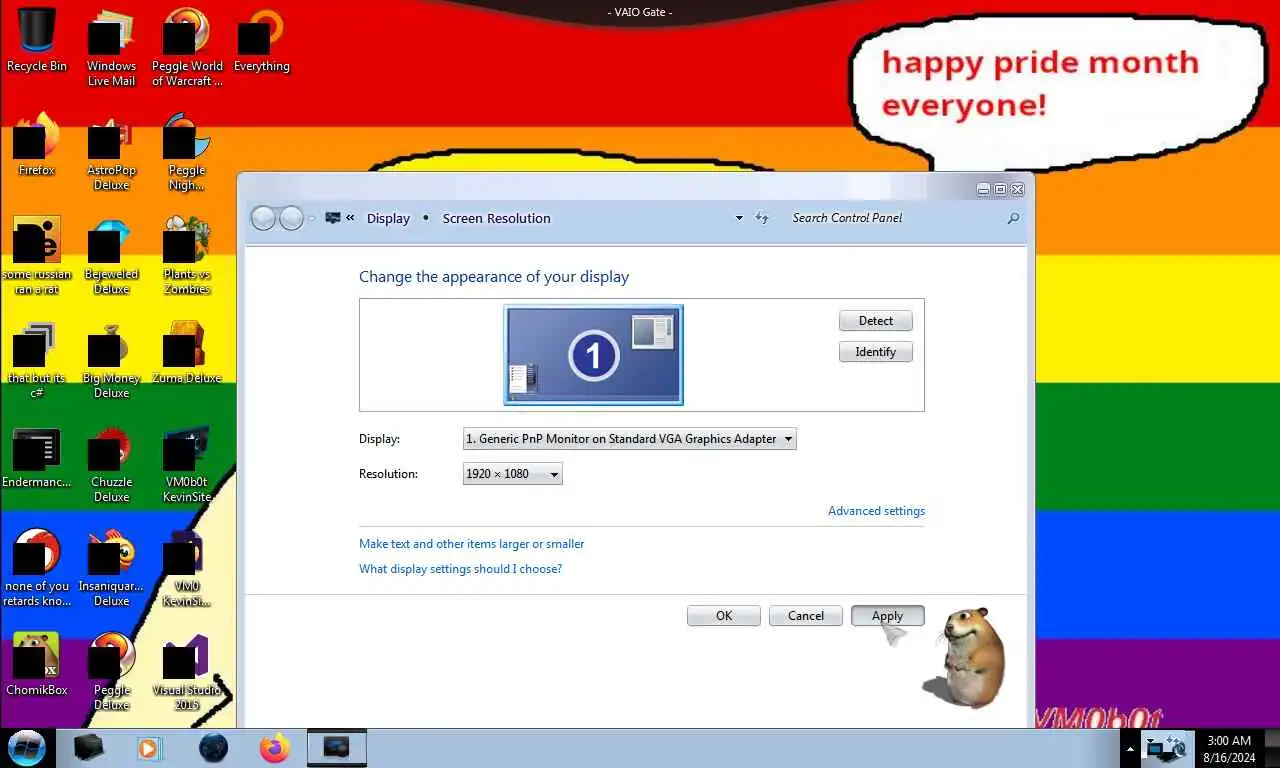Select the AstroPop Deluxe icon
The width and height of the screenshot is (1280, 768).
click(111, 152)
